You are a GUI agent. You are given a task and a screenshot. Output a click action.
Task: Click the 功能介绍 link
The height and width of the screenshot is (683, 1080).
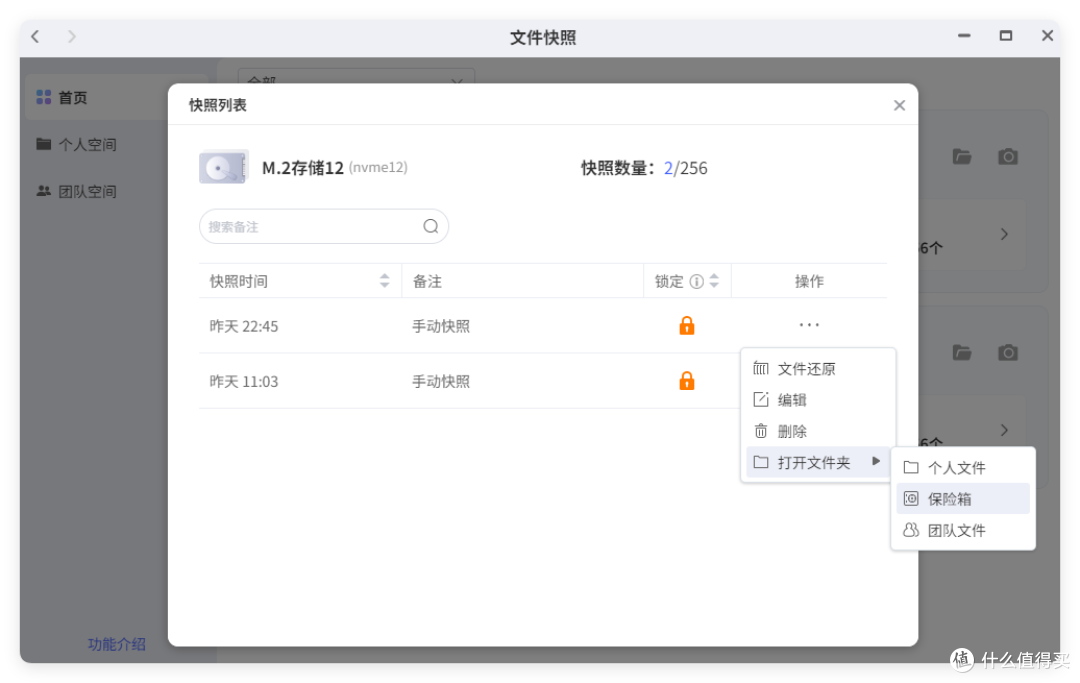click(116, 644)
